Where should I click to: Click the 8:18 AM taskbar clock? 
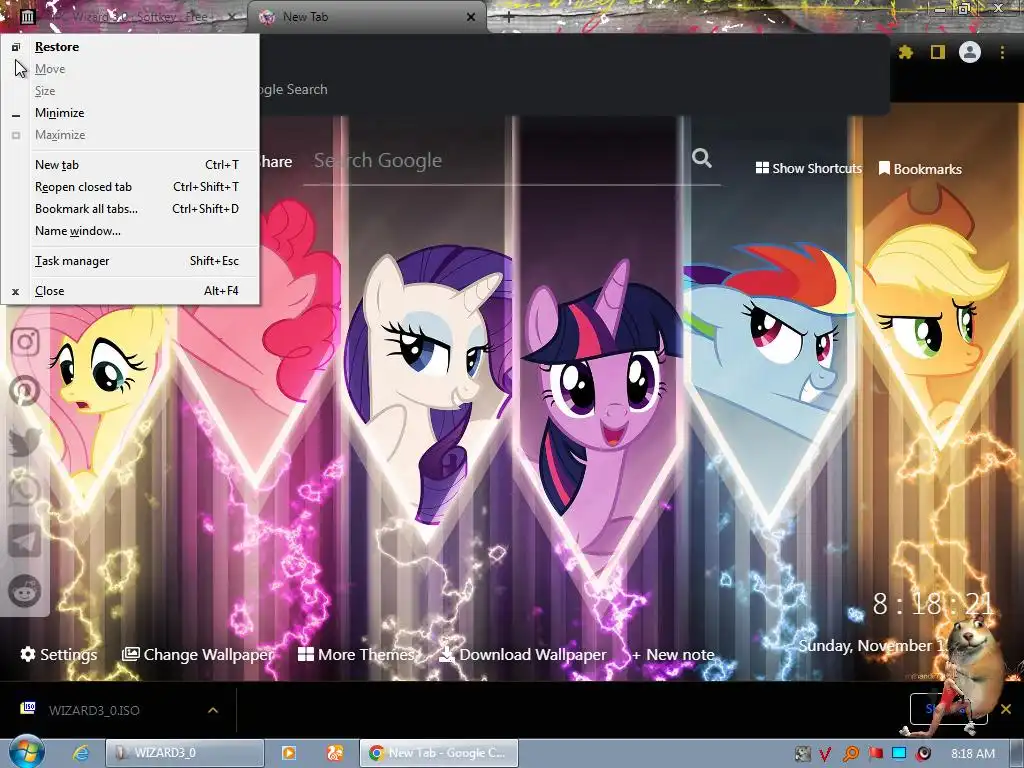tap(972, 754)
